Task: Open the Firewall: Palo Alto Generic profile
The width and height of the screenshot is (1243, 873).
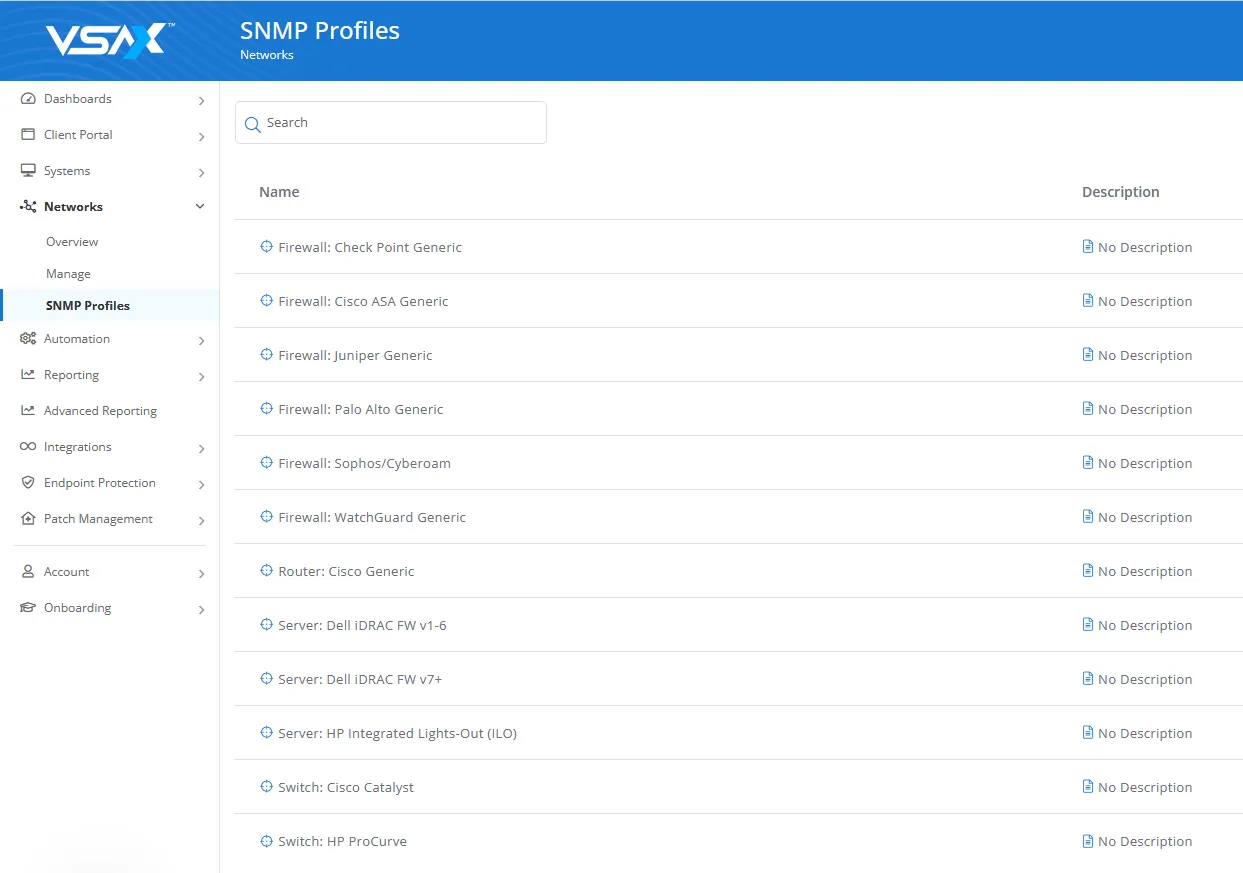Action: point(360,409)
